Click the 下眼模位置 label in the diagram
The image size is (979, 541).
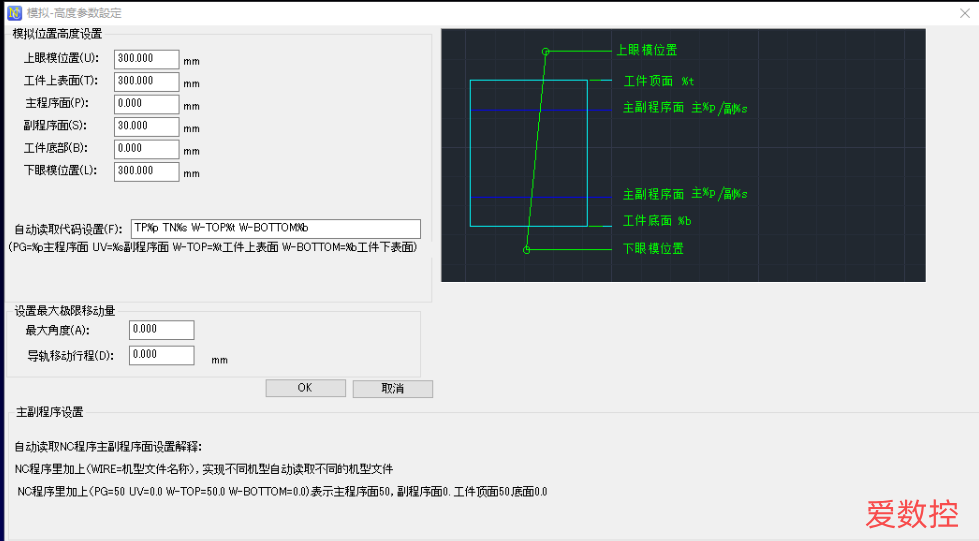click(x=653, y=249)
